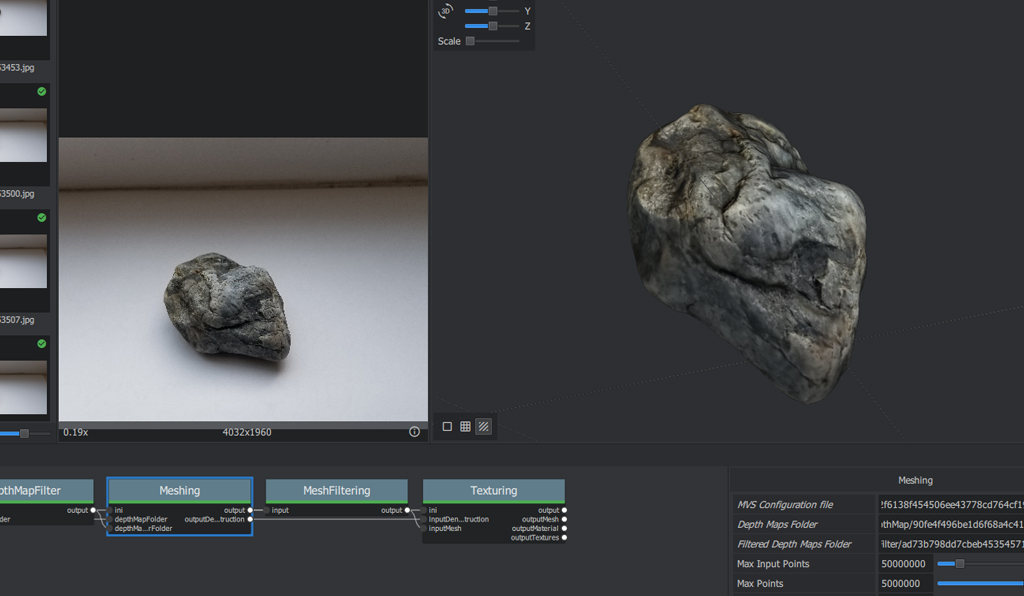This screenshot has width=1024, height=596.
Task: Click Max Input Points slider handle
Action: click(959, 564)
